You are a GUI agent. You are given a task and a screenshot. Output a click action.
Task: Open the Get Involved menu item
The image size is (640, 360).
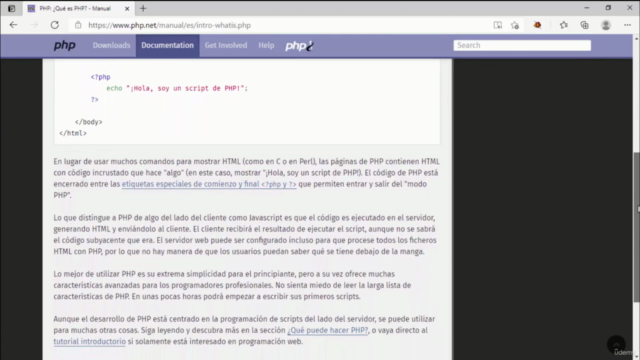[x=226, y=45]
